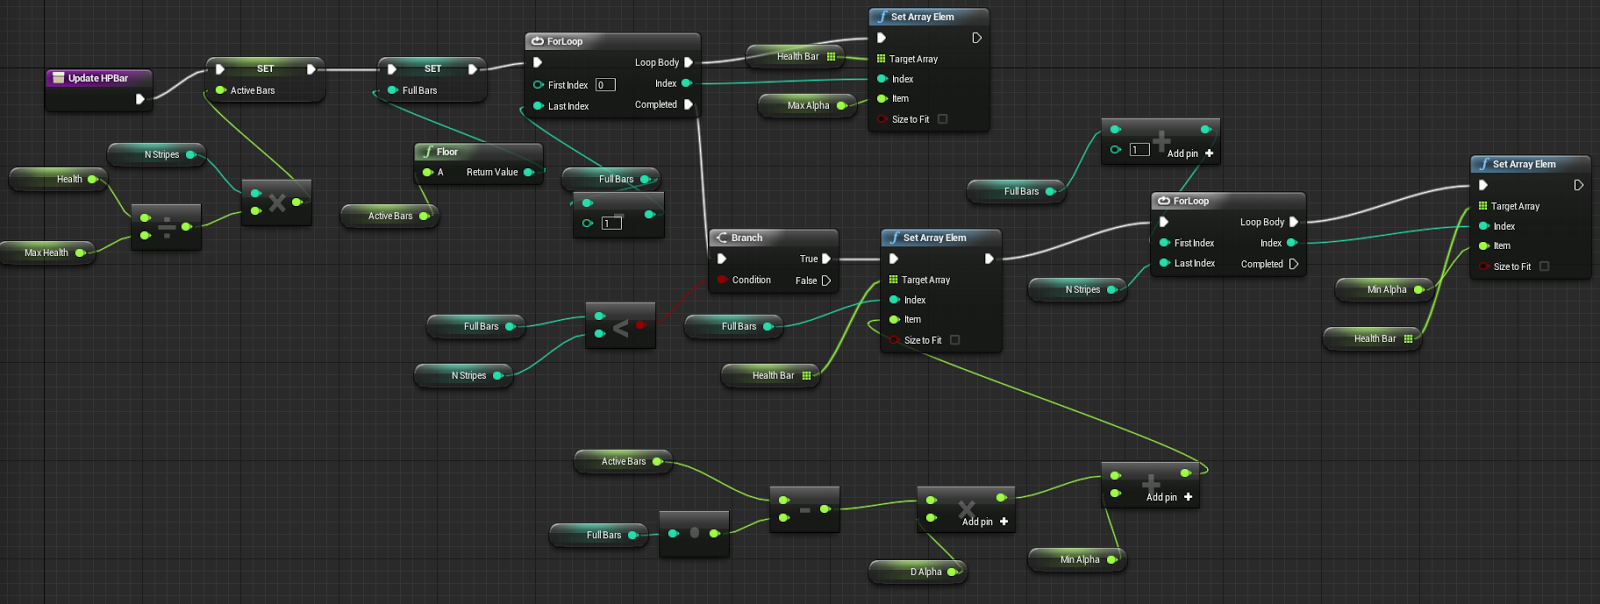Click the output pin of Max Alpha variable
This screenshot has width=1600, height=604.
[842, 105]
